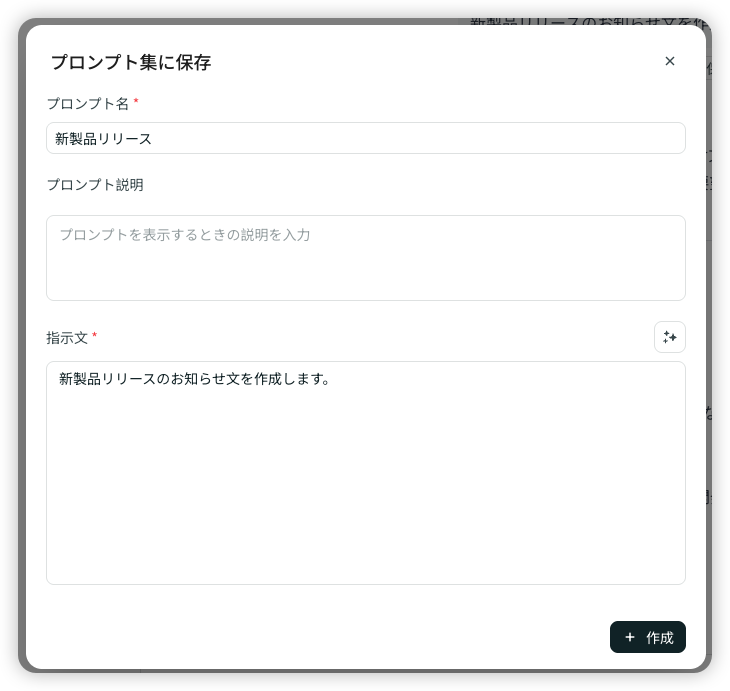Click the プロンプト名 field label
The height and width of the screenshot is (691, 730).
pyautogui.click(x=88, y=103)
